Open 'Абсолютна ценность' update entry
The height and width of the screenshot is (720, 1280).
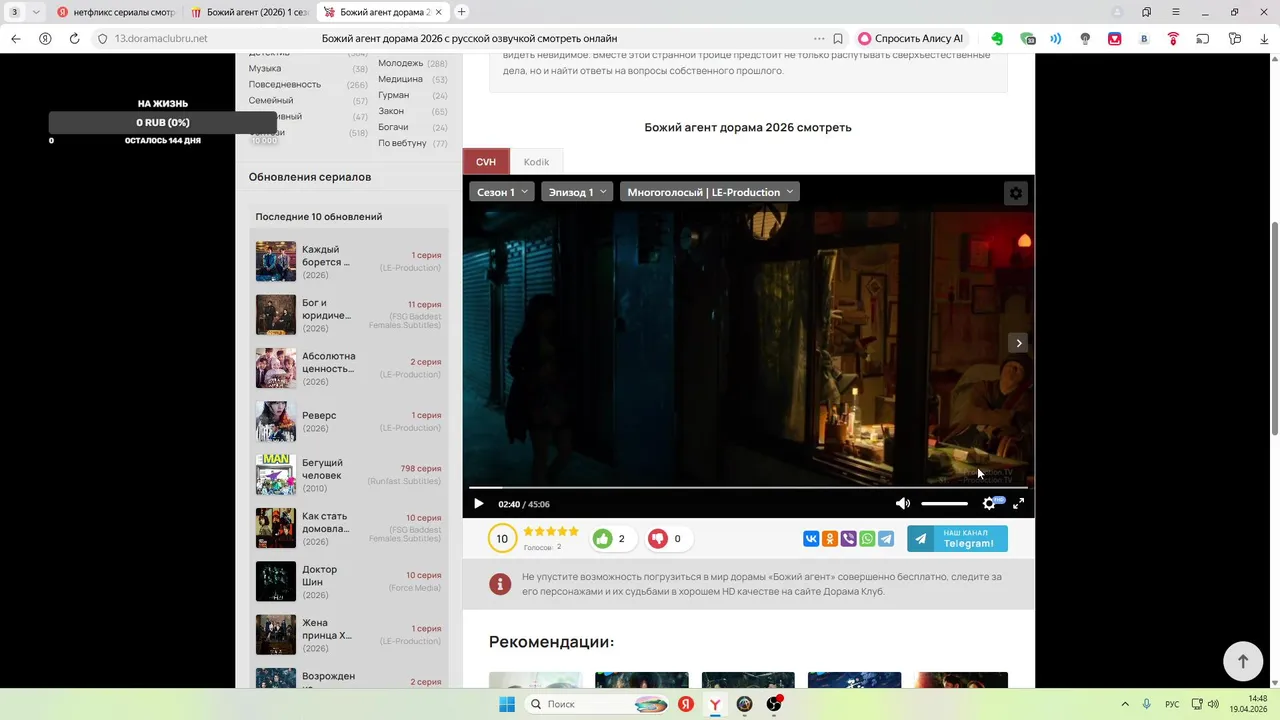349,368
